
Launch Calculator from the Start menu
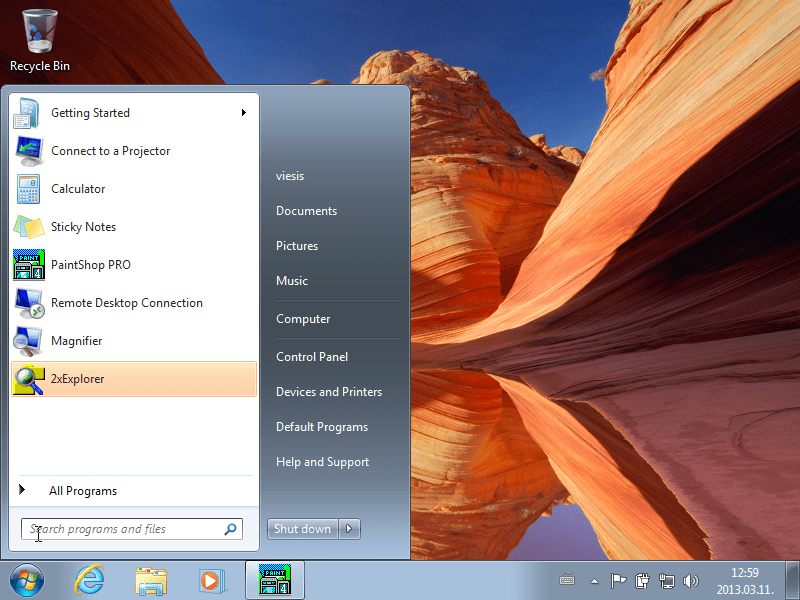pos(134,189)
